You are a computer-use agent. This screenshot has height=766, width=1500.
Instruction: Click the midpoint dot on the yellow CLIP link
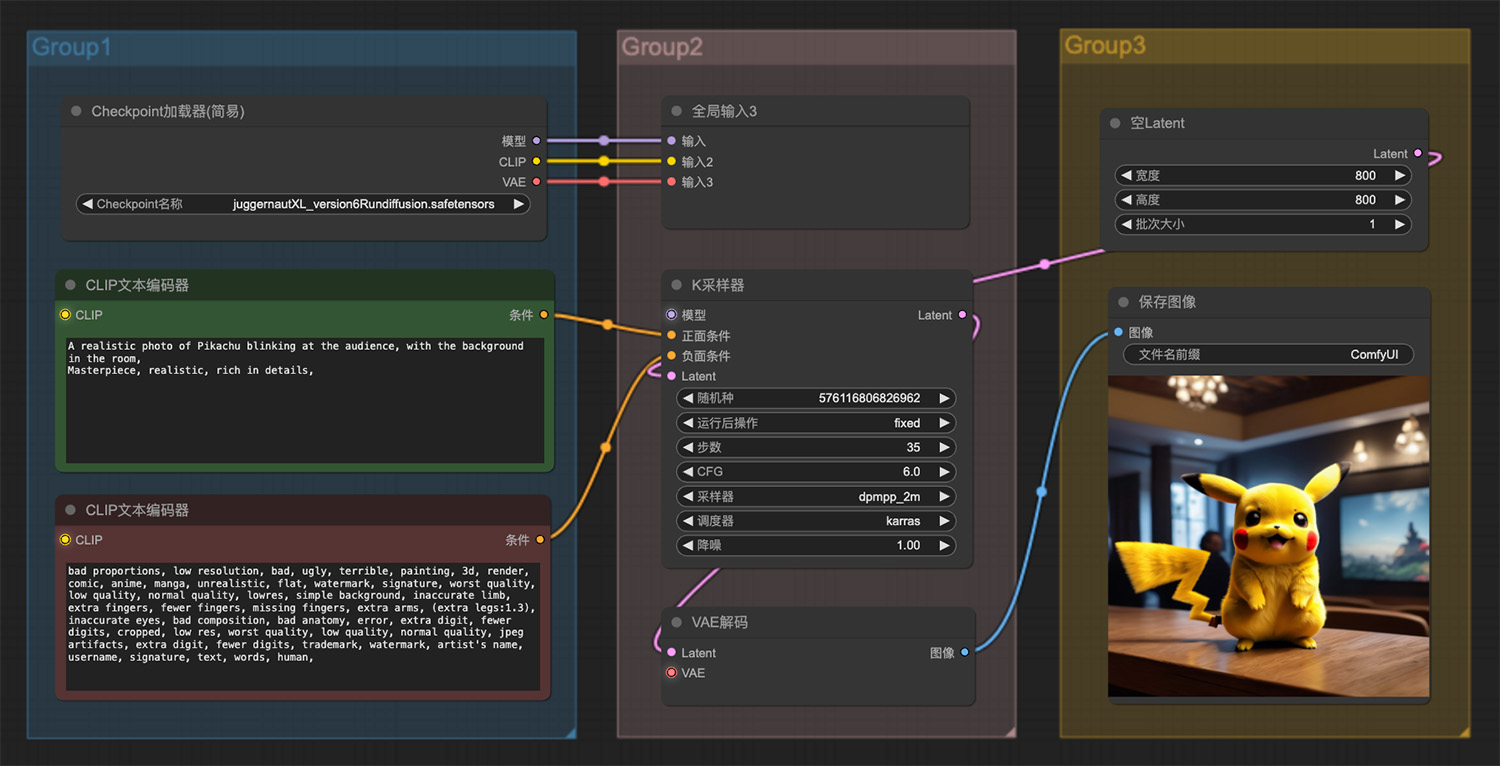[604, 161]
